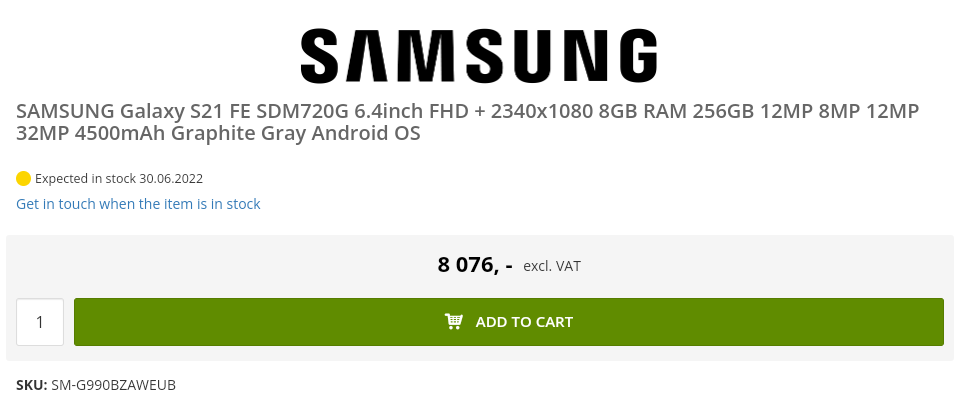Click the yellow stock status dot

[24, 179]
